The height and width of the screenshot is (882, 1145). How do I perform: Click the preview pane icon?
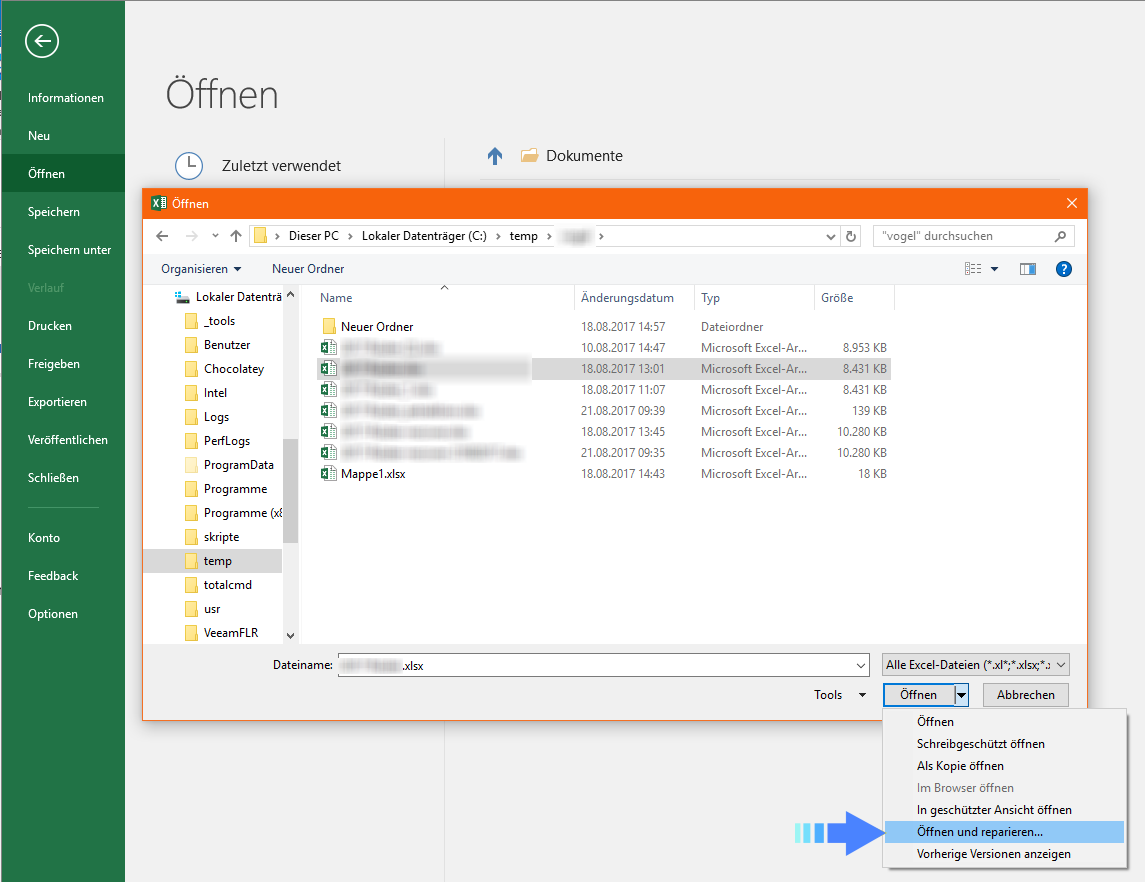tap(1027, 268)
